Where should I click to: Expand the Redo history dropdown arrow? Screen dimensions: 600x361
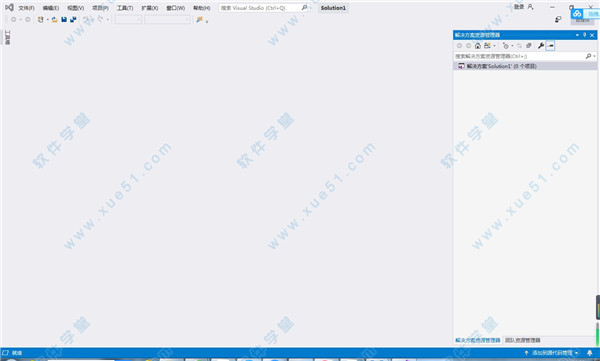[x=108, y=20]
